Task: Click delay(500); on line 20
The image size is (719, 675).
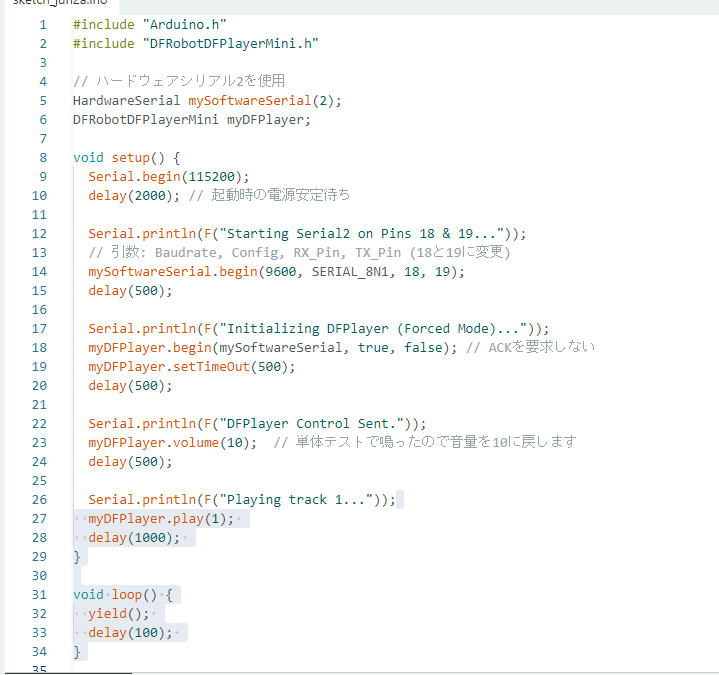Action: click(x=130, y=386)
